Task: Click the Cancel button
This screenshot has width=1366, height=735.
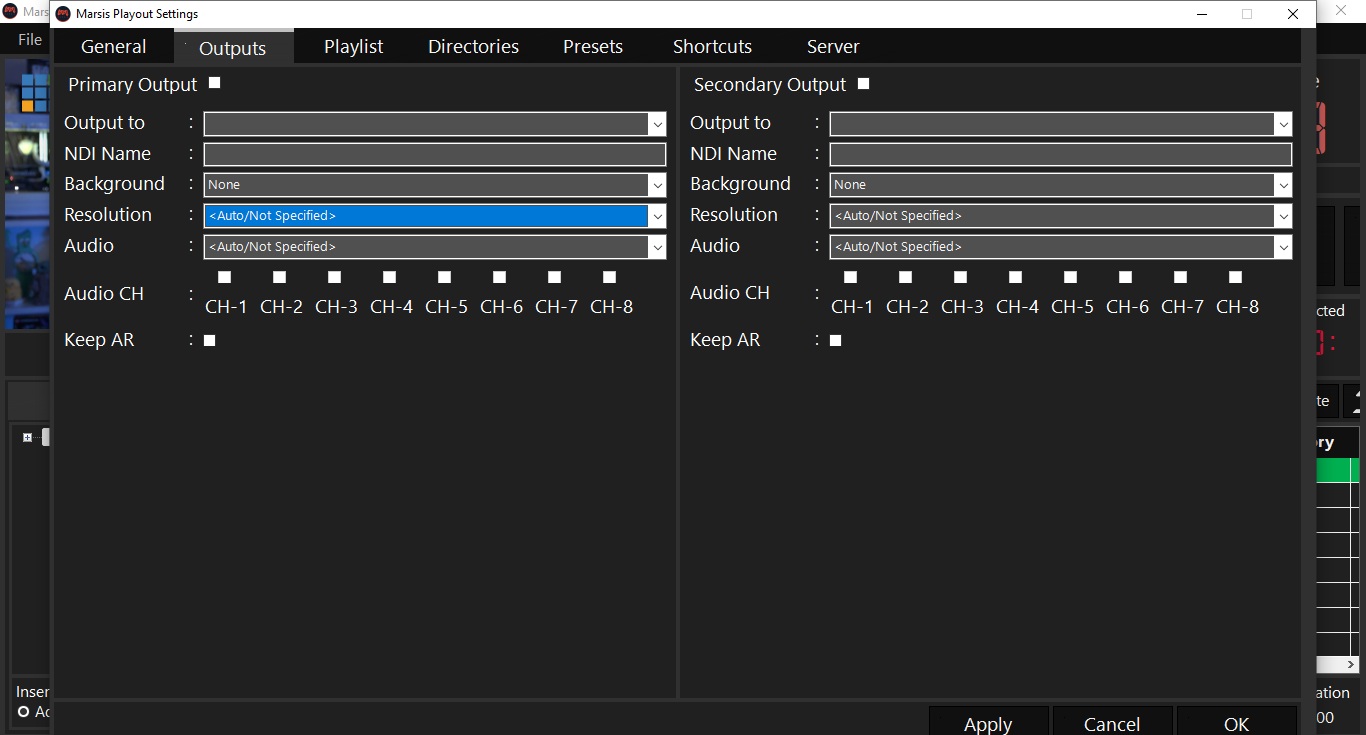Action: pos(1112,722)
